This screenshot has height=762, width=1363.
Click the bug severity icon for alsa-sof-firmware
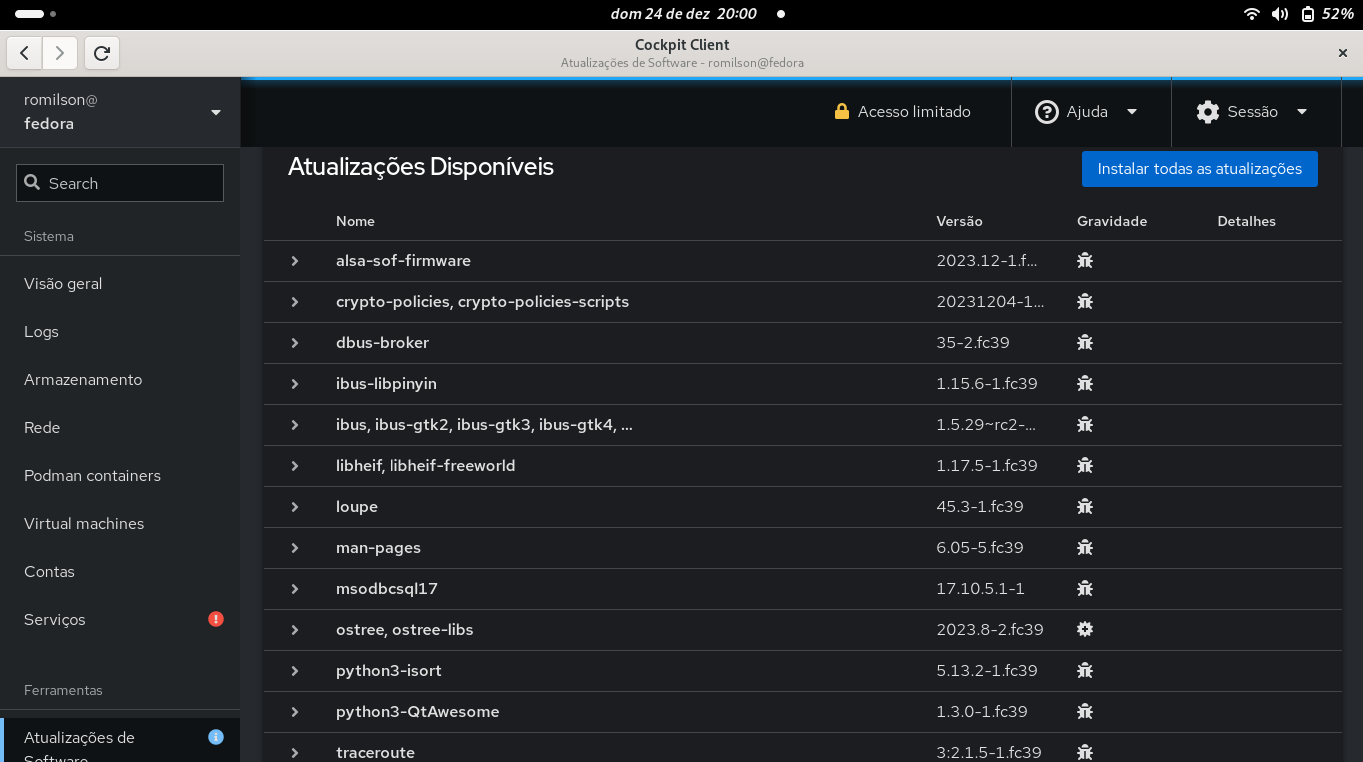click(1085, 261)
